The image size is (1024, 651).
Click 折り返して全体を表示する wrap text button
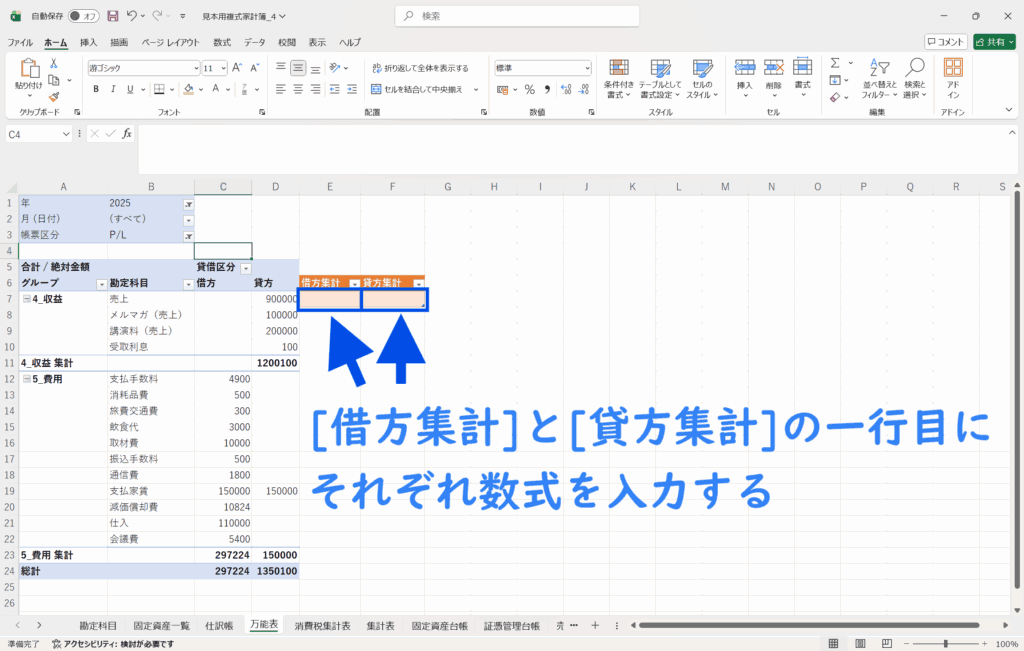[419, 68]
